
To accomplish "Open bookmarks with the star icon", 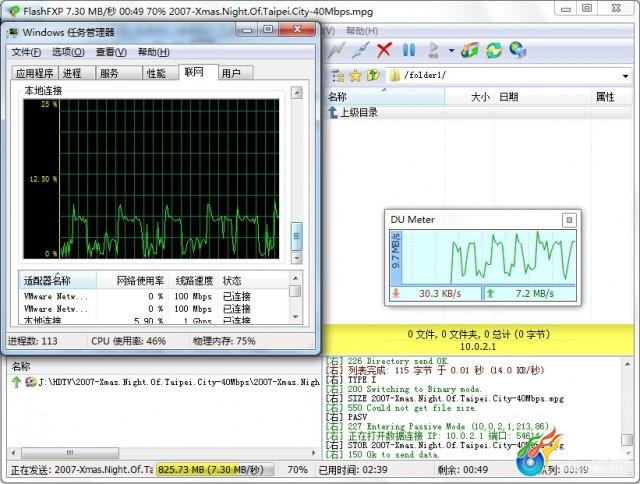I will point(356,75).
